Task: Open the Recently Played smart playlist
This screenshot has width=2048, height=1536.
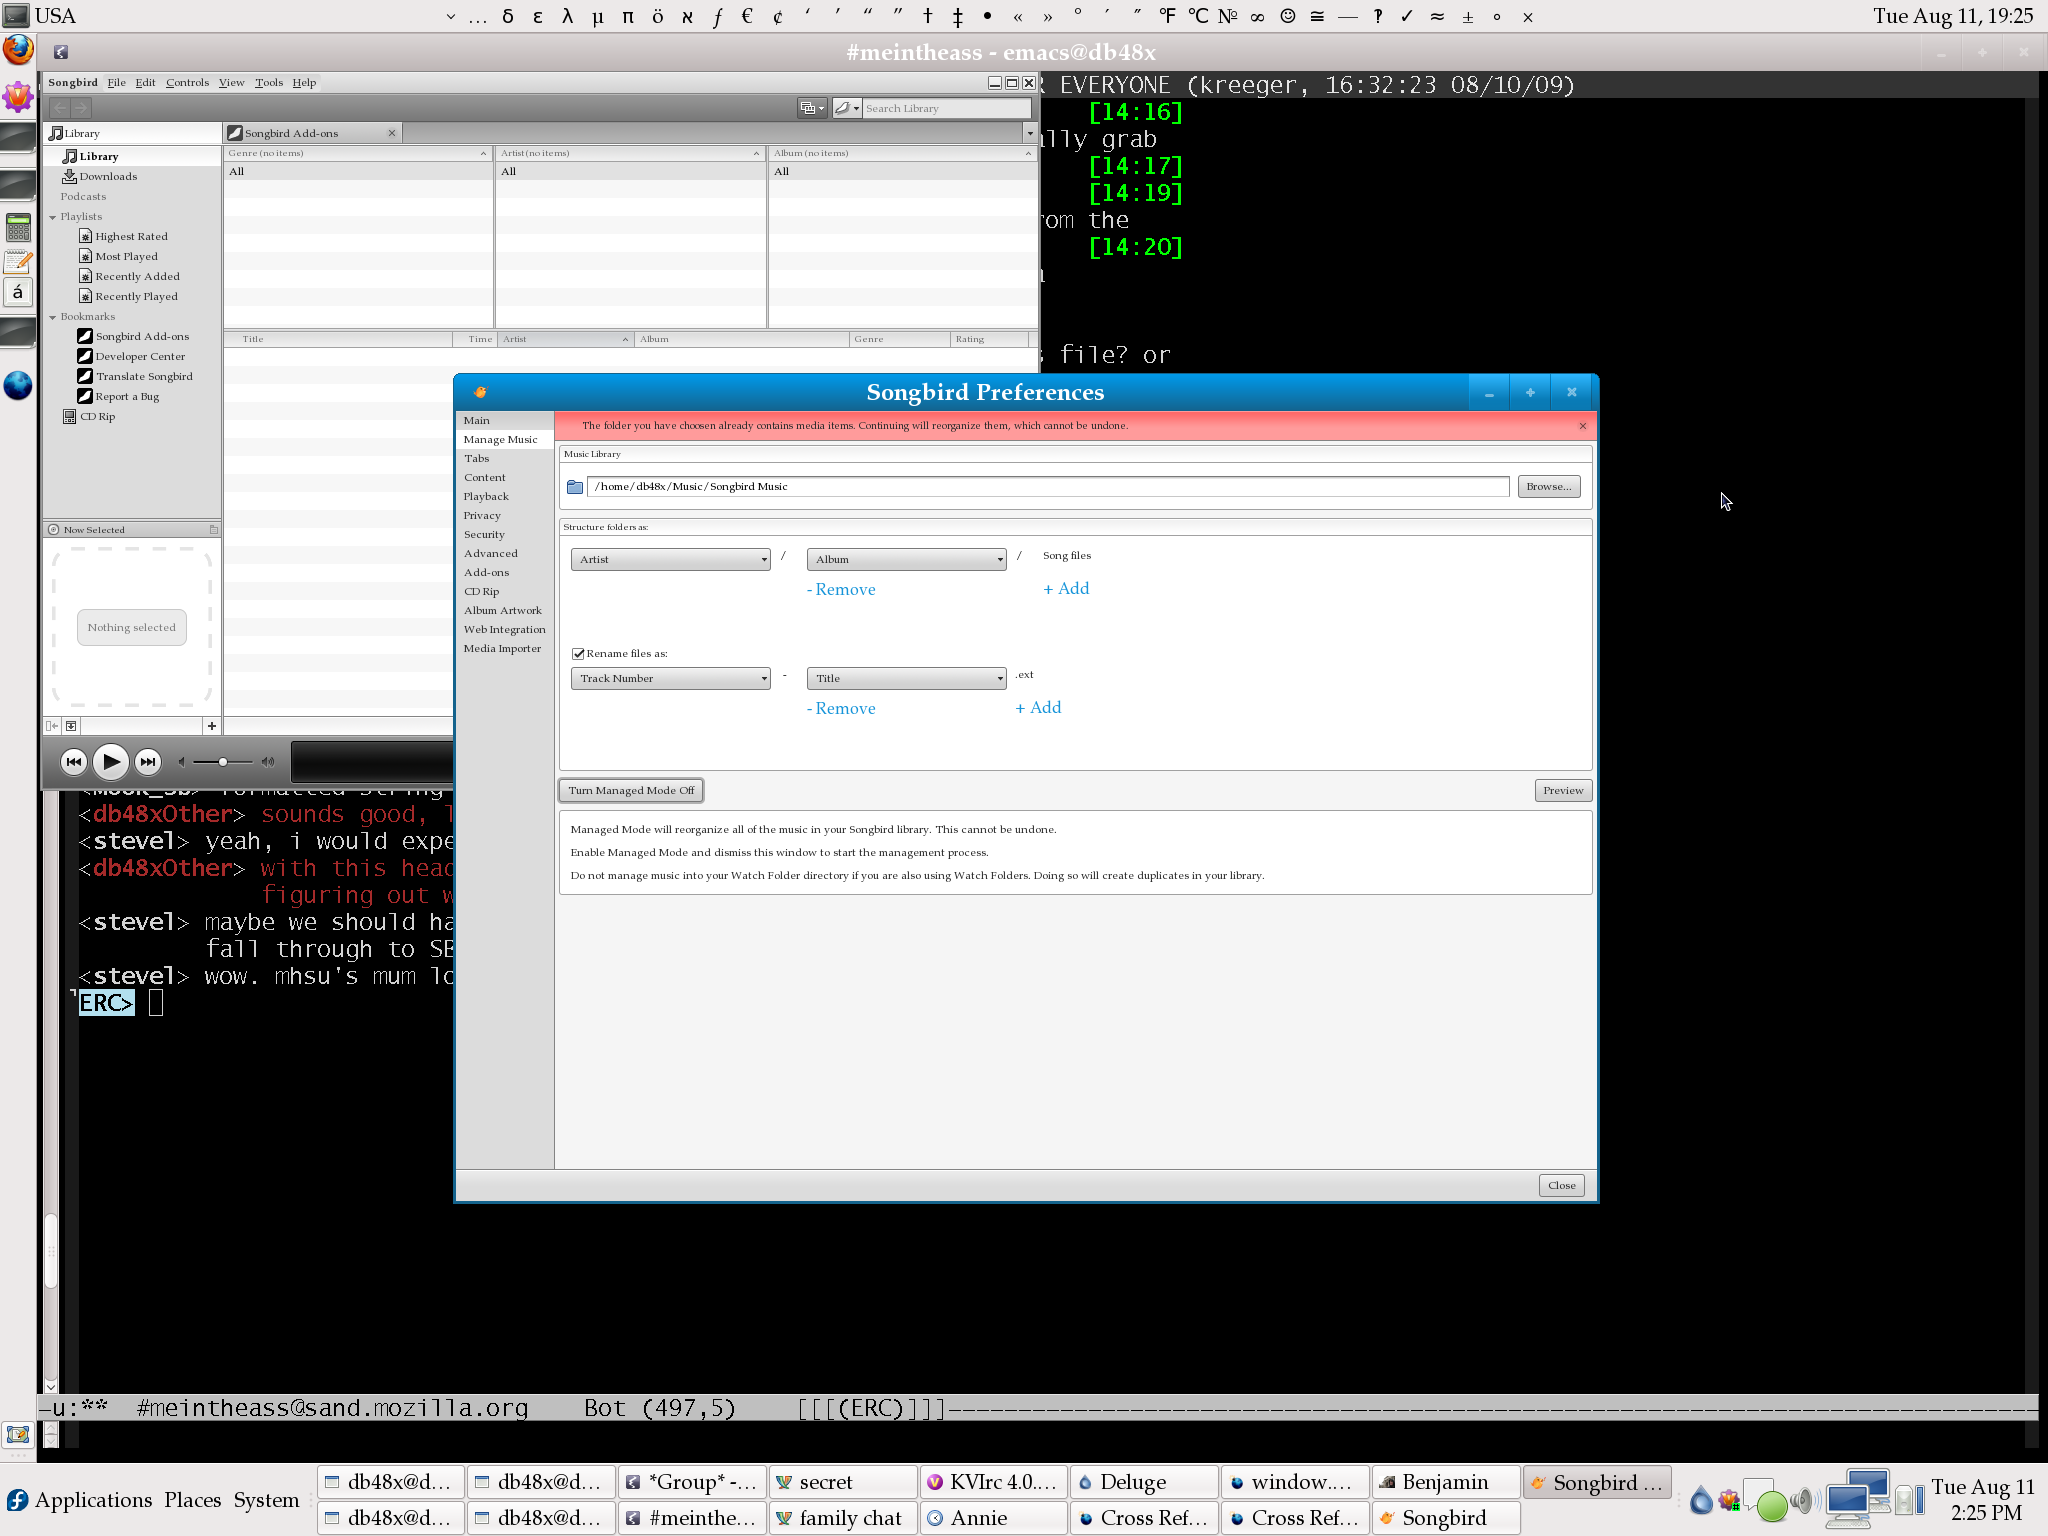Action: pos(128,296)
